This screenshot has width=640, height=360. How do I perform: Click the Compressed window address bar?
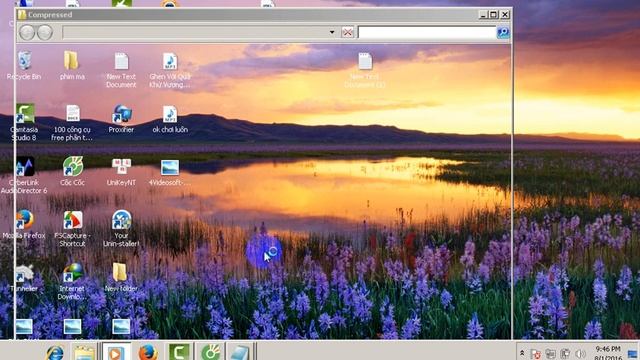tap(200, 32)
